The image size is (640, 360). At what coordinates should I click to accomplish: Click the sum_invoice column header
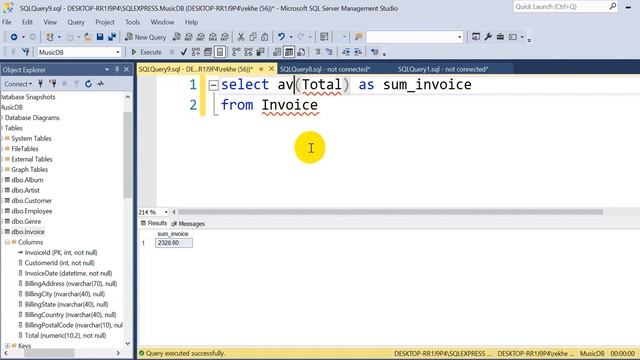point(173,234)
